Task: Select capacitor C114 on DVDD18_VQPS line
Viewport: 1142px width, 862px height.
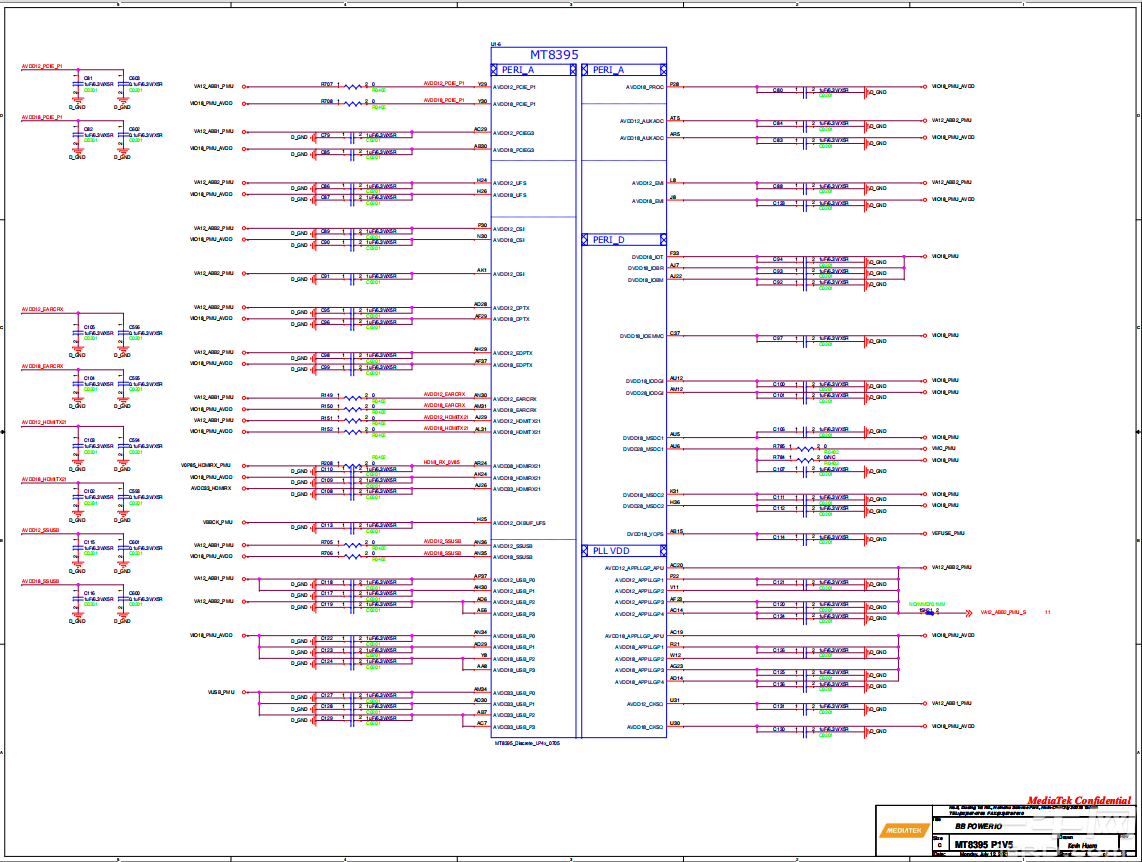Action: [806, 538]
